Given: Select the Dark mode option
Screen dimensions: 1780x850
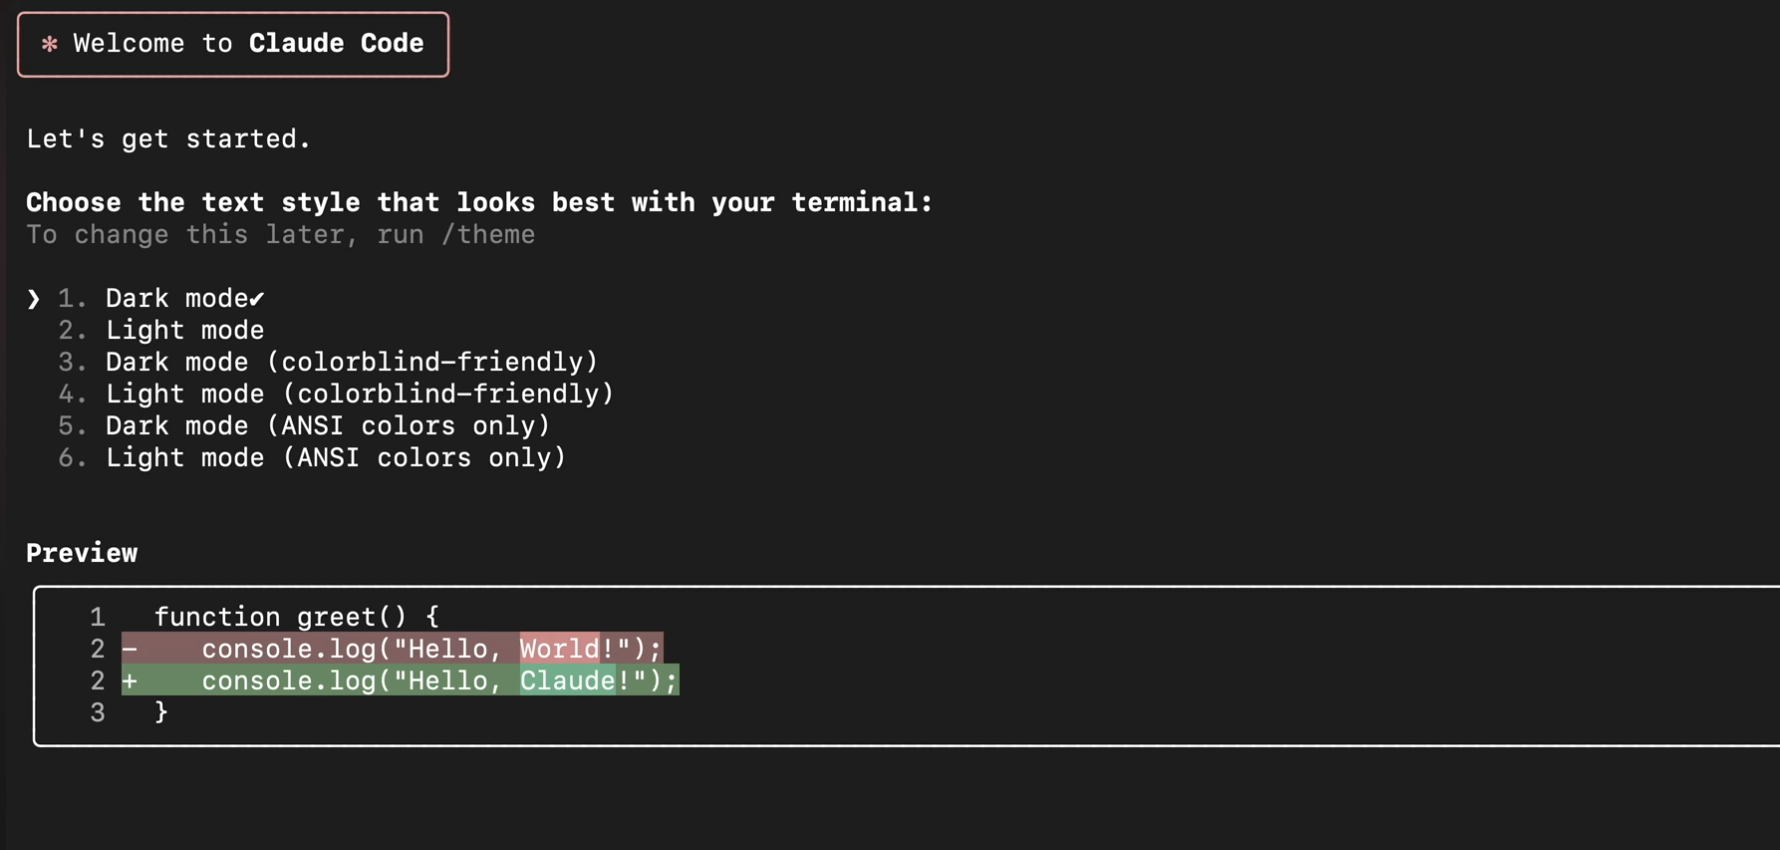Looking at the screenshot, I should [x=161, y=298].
